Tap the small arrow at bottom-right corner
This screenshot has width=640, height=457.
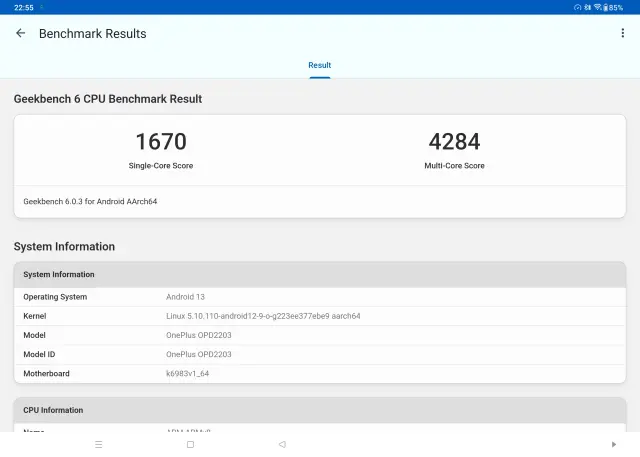point(614,444)
